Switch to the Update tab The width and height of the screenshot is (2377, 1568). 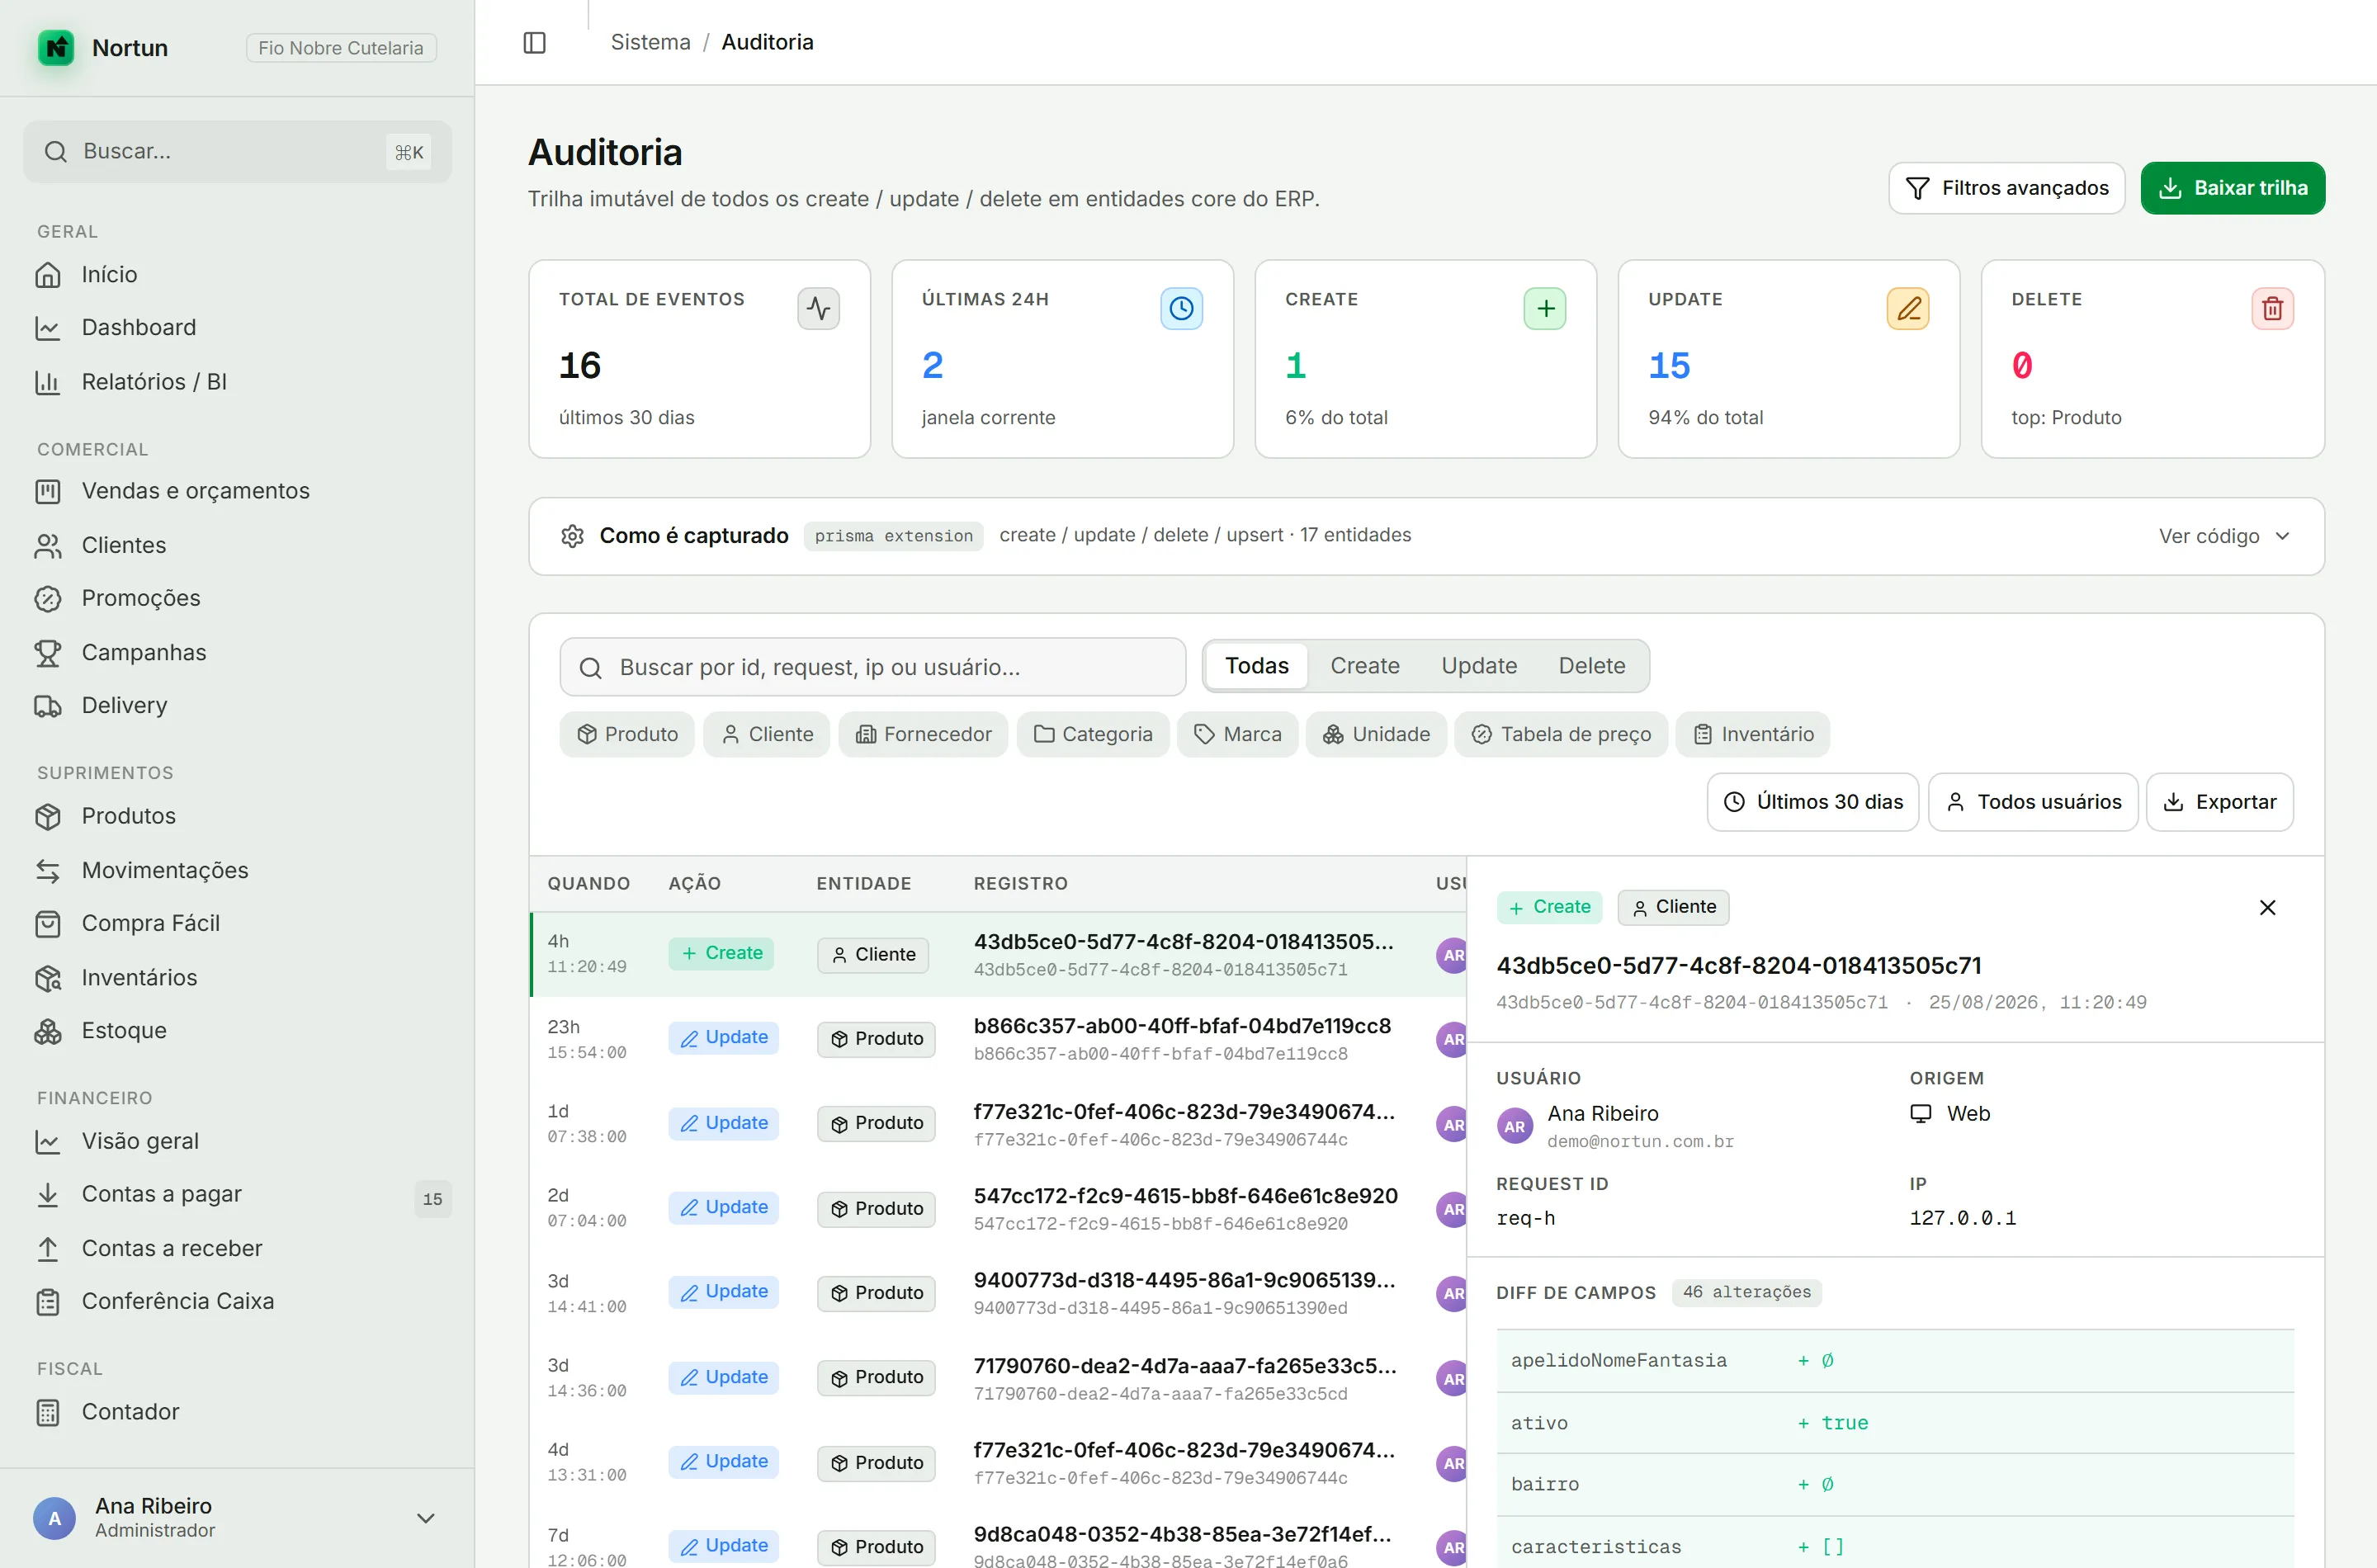pos(1479,666)
